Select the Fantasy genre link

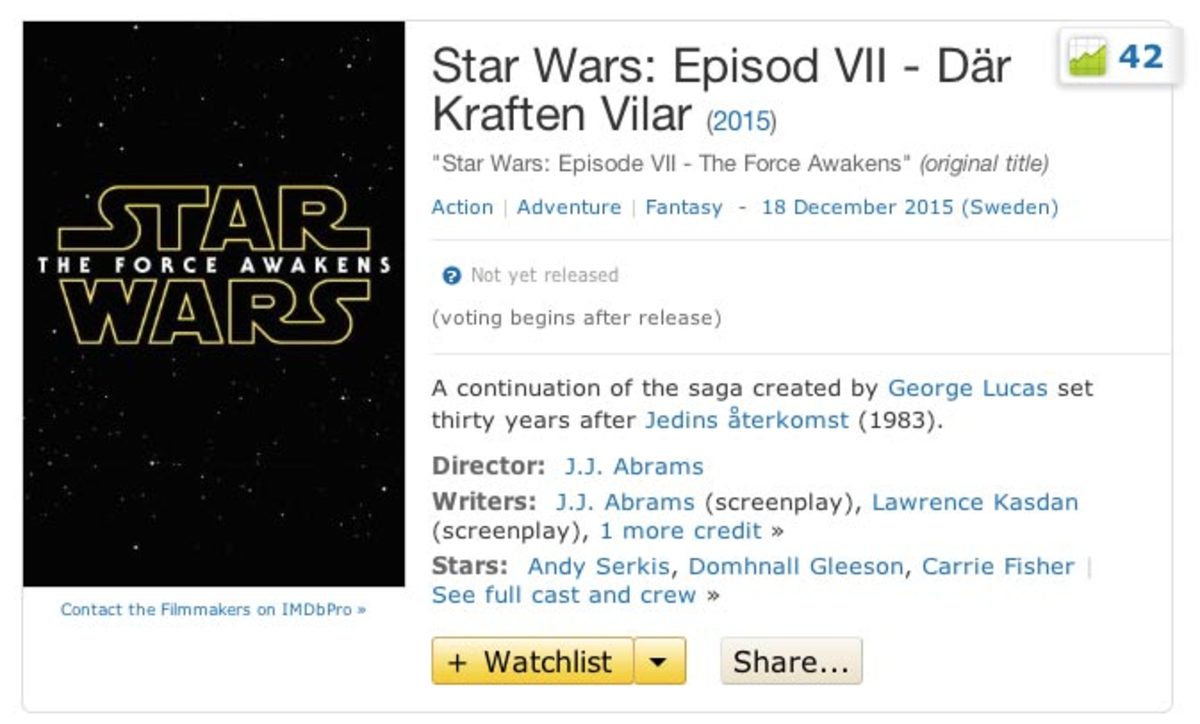coord(684,208)
